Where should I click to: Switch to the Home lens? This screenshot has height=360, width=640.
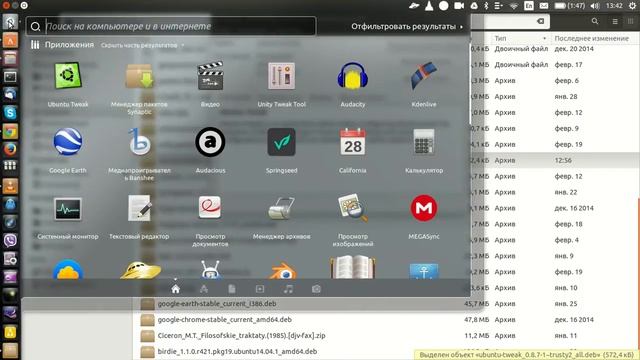176,289
